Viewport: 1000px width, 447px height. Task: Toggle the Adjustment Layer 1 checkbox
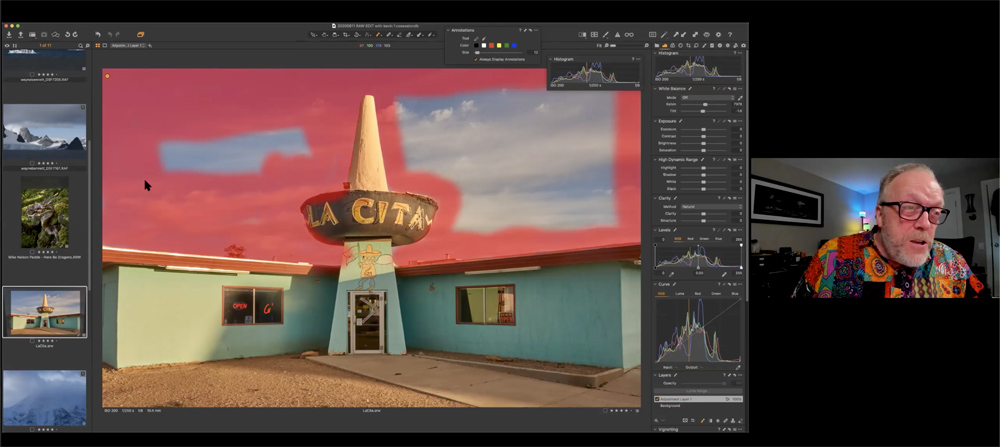pyautogui.click(x=658, y=399)
